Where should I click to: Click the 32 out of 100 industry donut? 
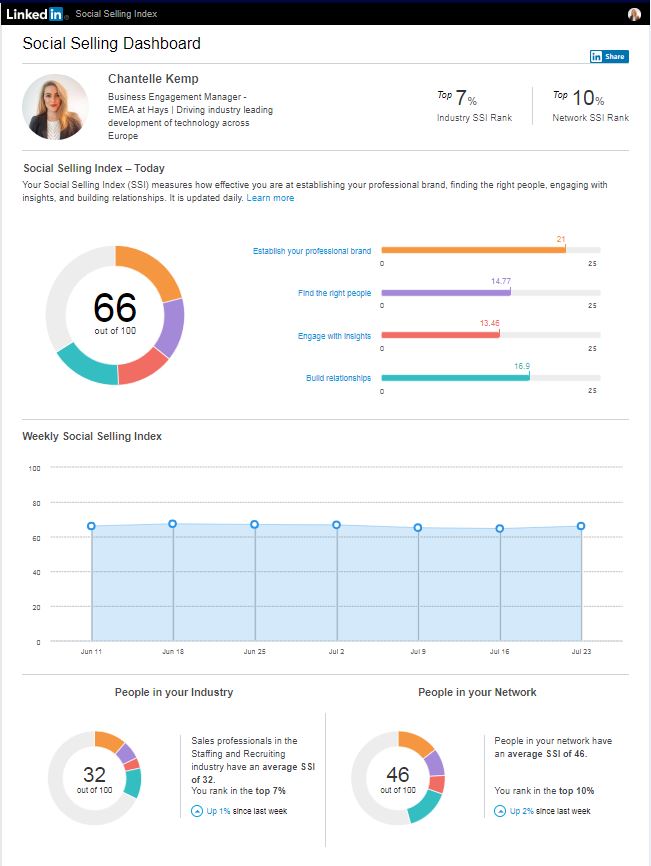[94, 778]
